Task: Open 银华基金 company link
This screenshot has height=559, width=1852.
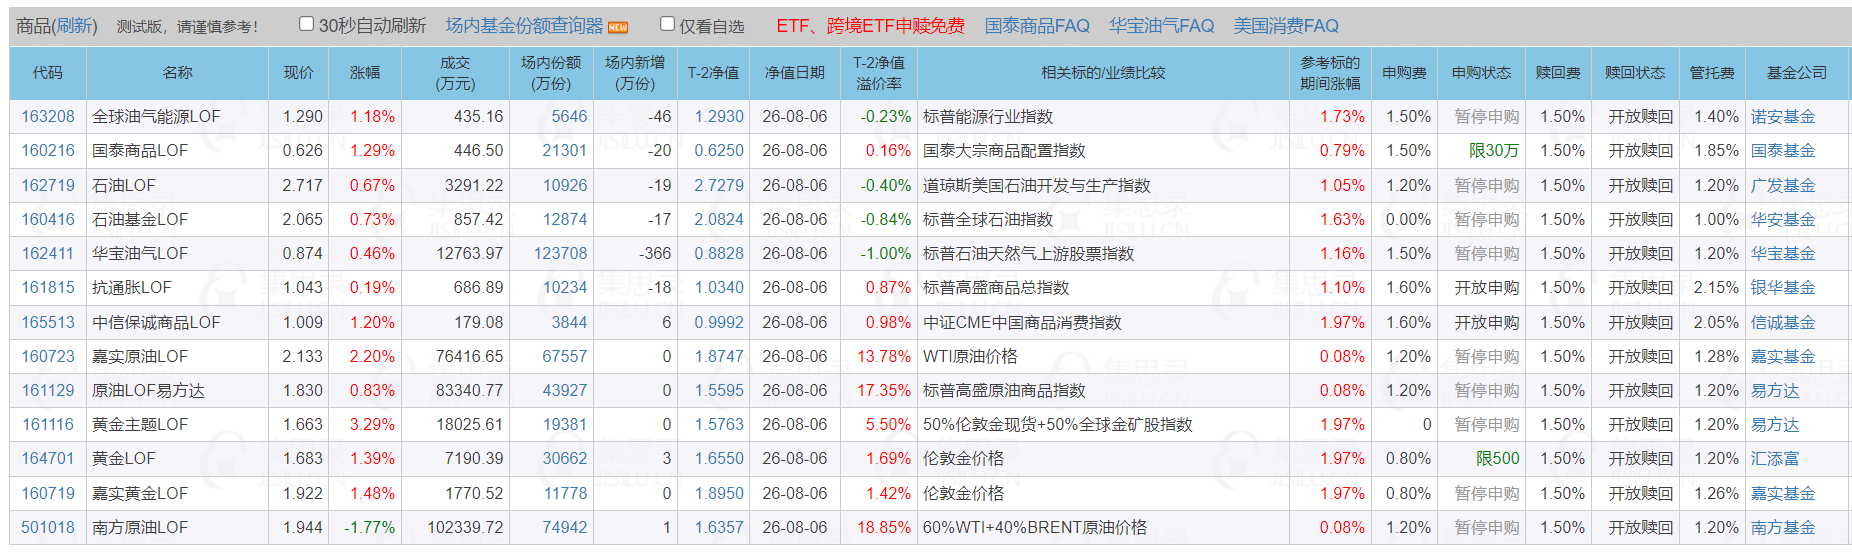Action: (x=1782, y=287)
